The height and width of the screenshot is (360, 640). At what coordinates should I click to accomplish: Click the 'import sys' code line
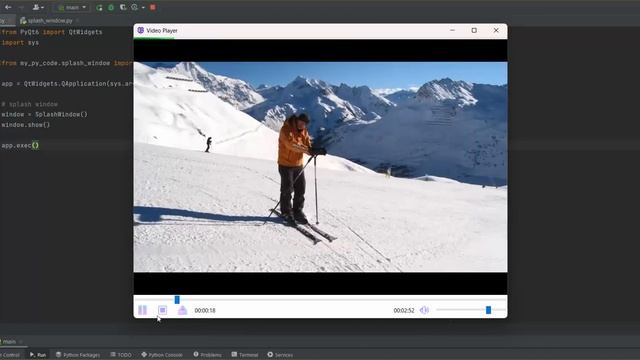pyautogui.click(x=20, y=42)
